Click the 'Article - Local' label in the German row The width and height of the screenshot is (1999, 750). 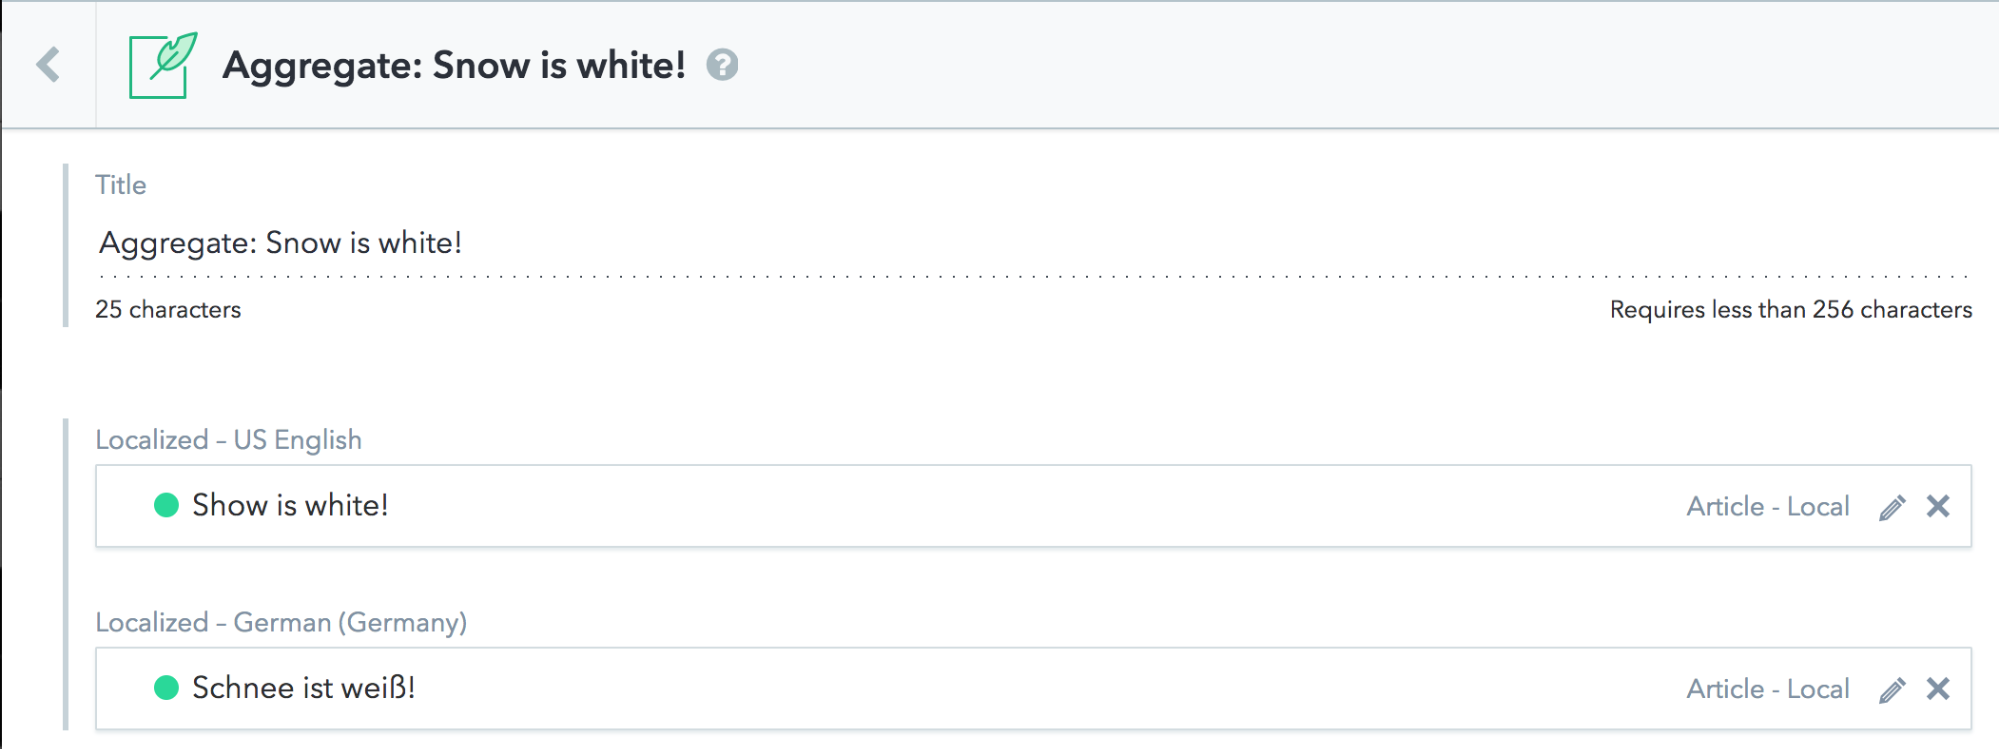pyautogui.click(x=1768, y=690)
